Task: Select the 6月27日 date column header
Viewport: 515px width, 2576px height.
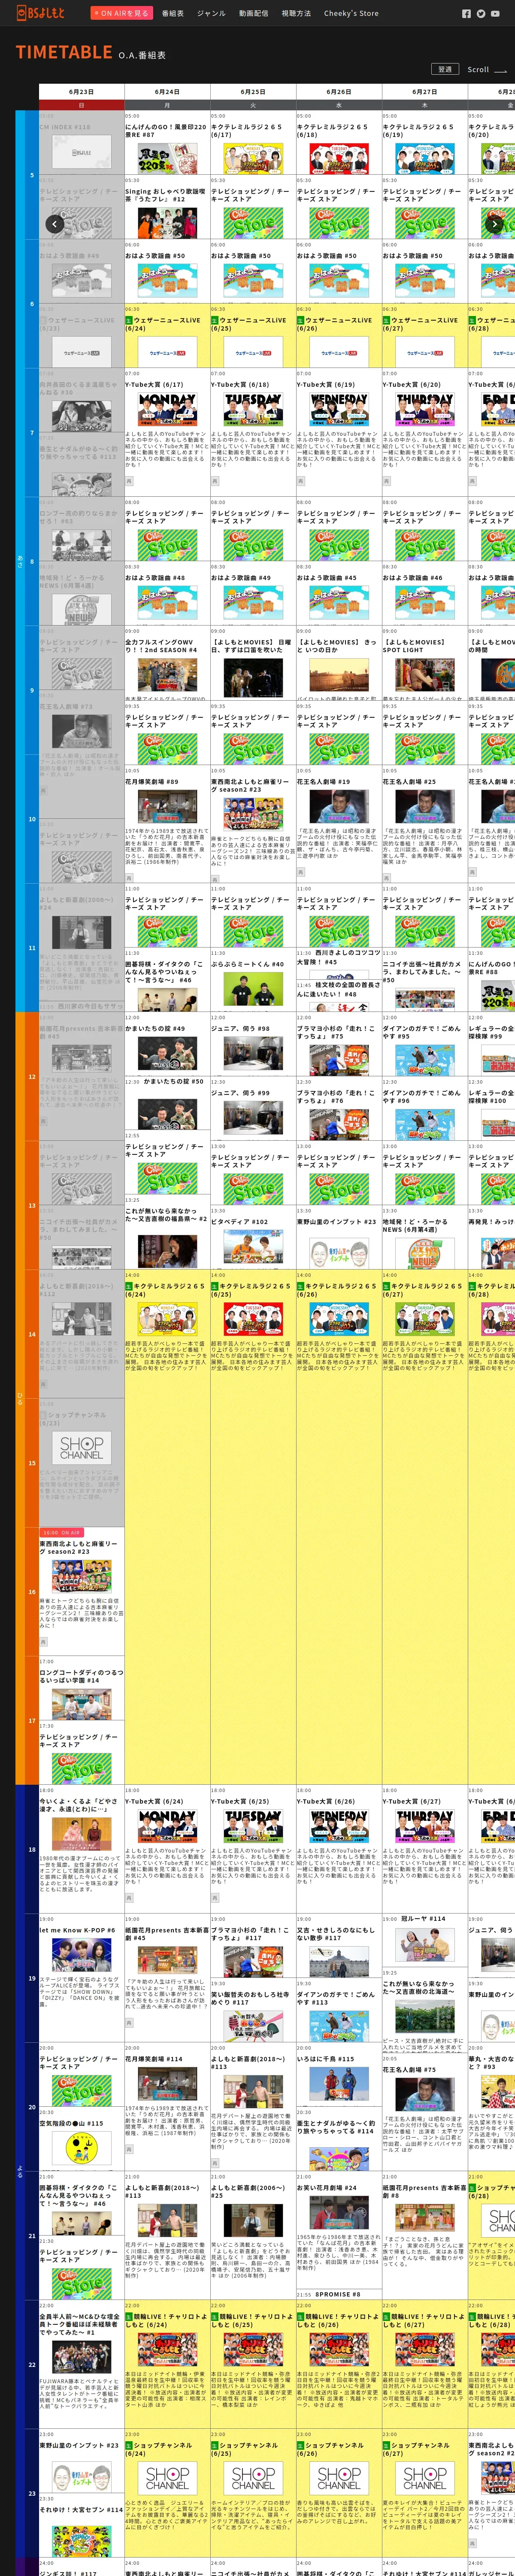Action: pos(425,92)
